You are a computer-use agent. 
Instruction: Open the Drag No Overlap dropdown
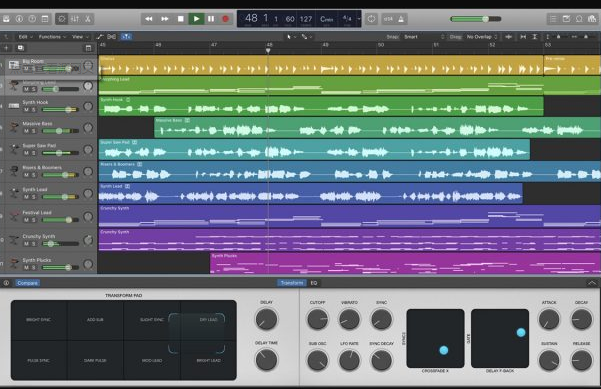click(481, 37)
